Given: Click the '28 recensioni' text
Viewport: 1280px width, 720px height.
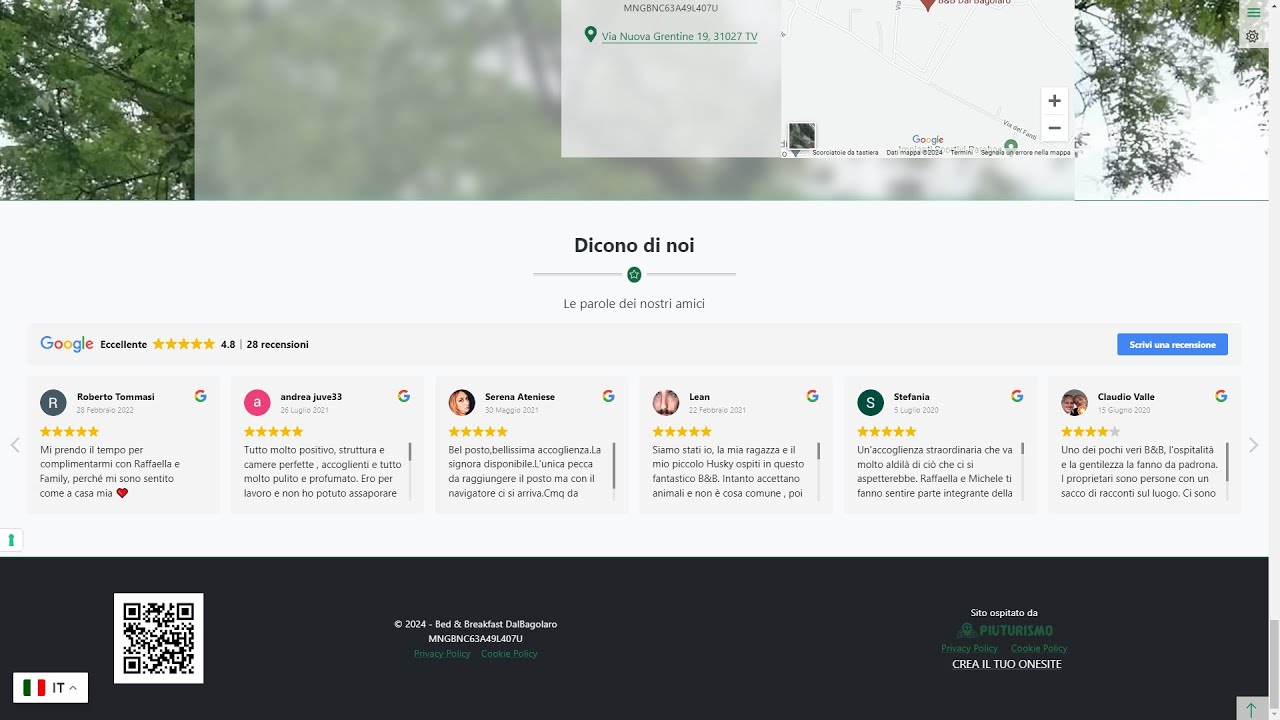Looking at the screenshot, I should tap(278, 344).
